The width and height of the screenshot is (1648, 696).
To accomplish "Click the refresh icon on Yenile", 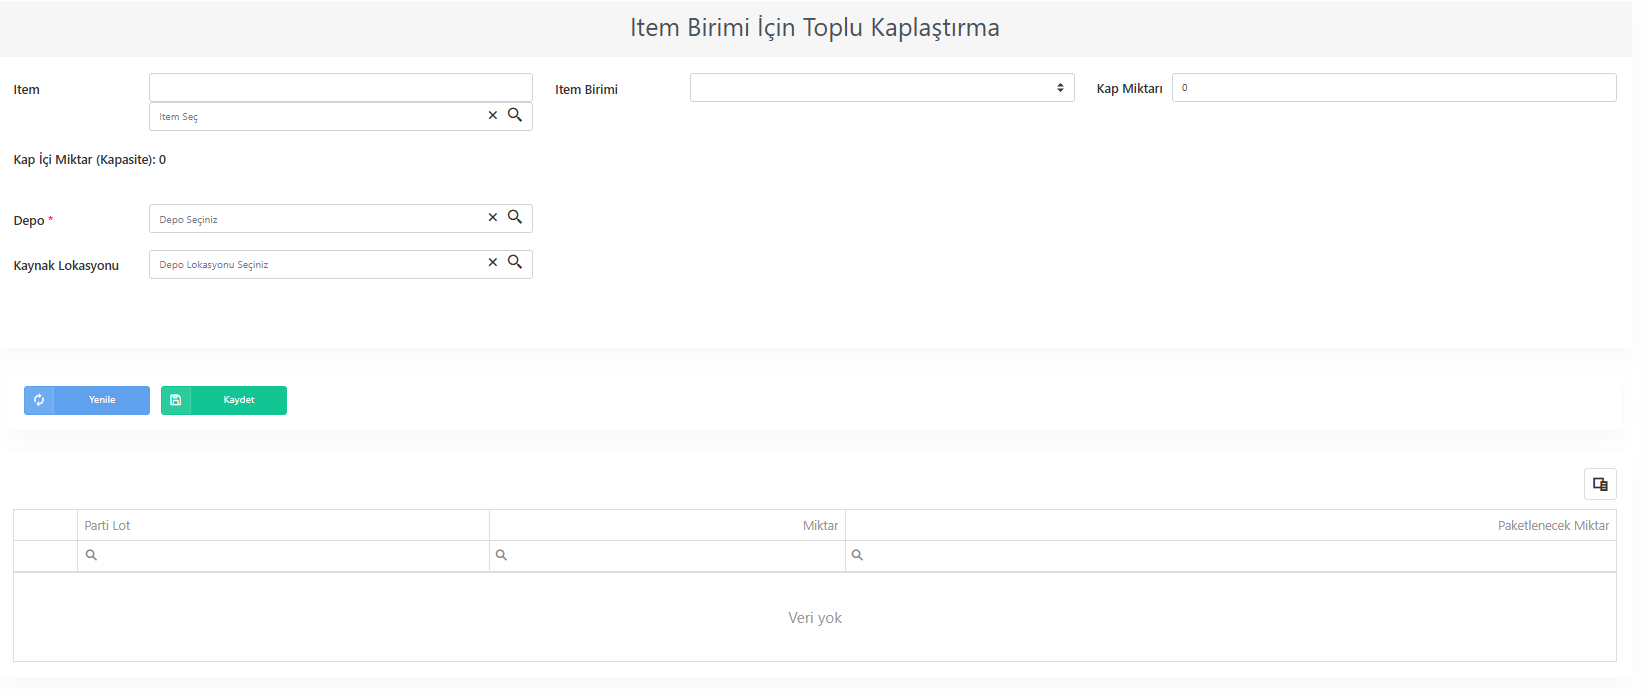I will click(x=39, y=400).
